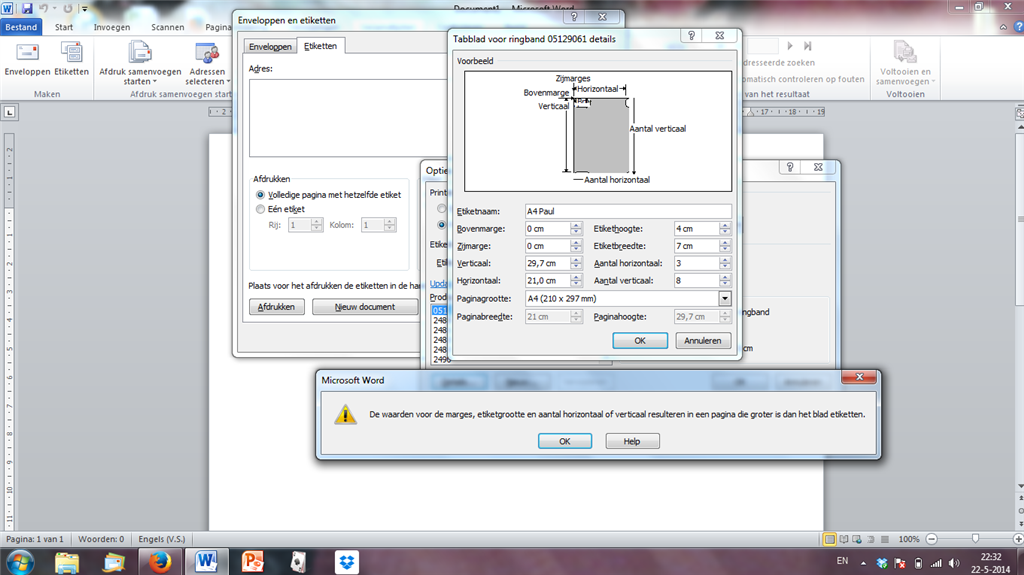Select the Eén etiket radio option
This screenshot has height=575, width=1024.
point(281,209)
